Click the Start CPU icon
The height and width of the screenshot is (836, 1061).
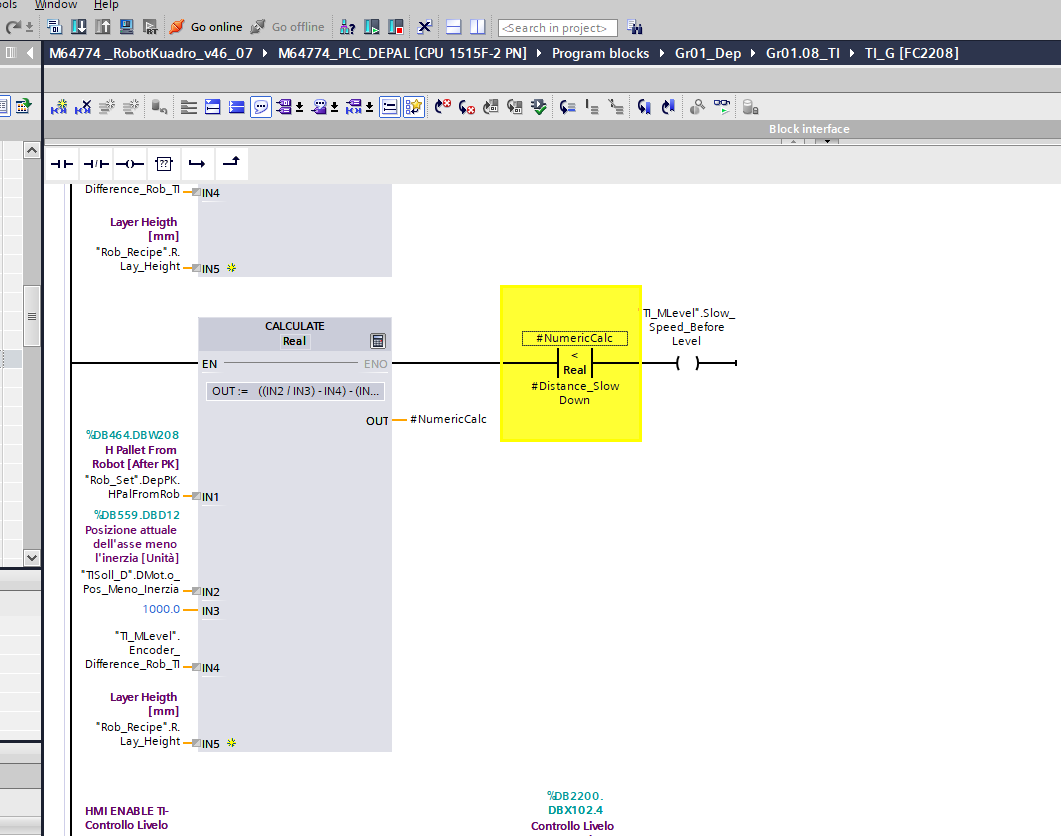pos(371,27)
